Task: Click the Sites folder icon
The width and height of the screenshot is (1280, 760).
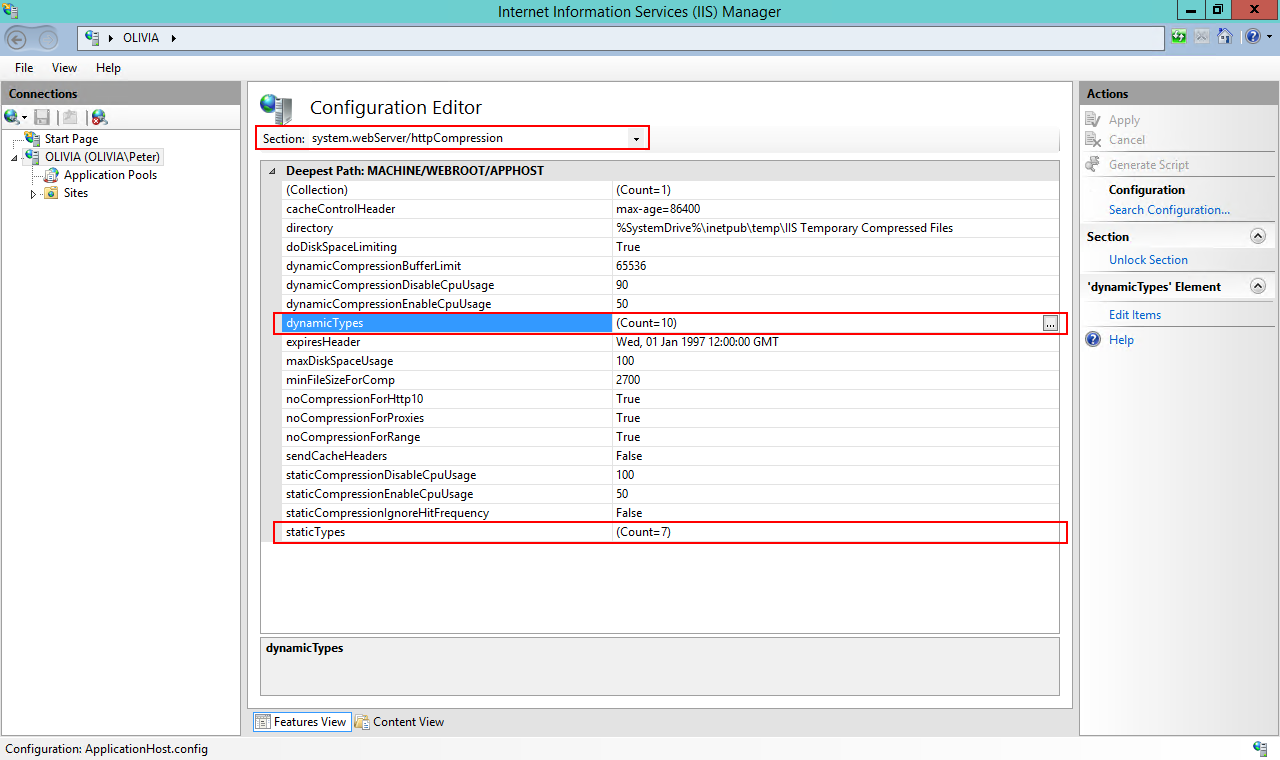Action: pos(50,192)
